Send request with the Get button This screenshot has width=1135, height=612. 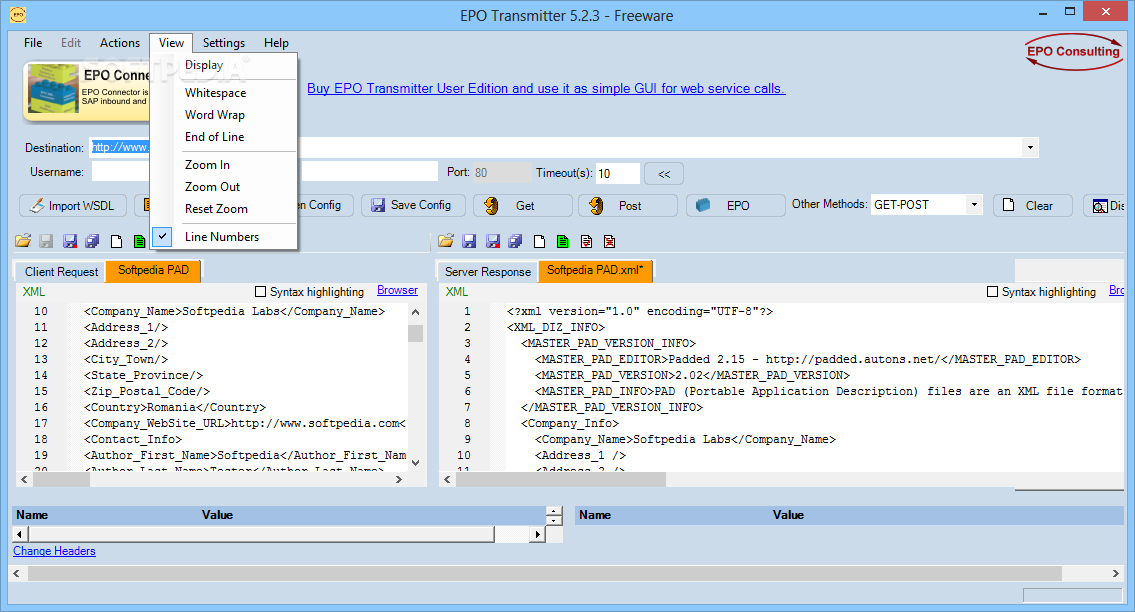(x=523, y=206)
